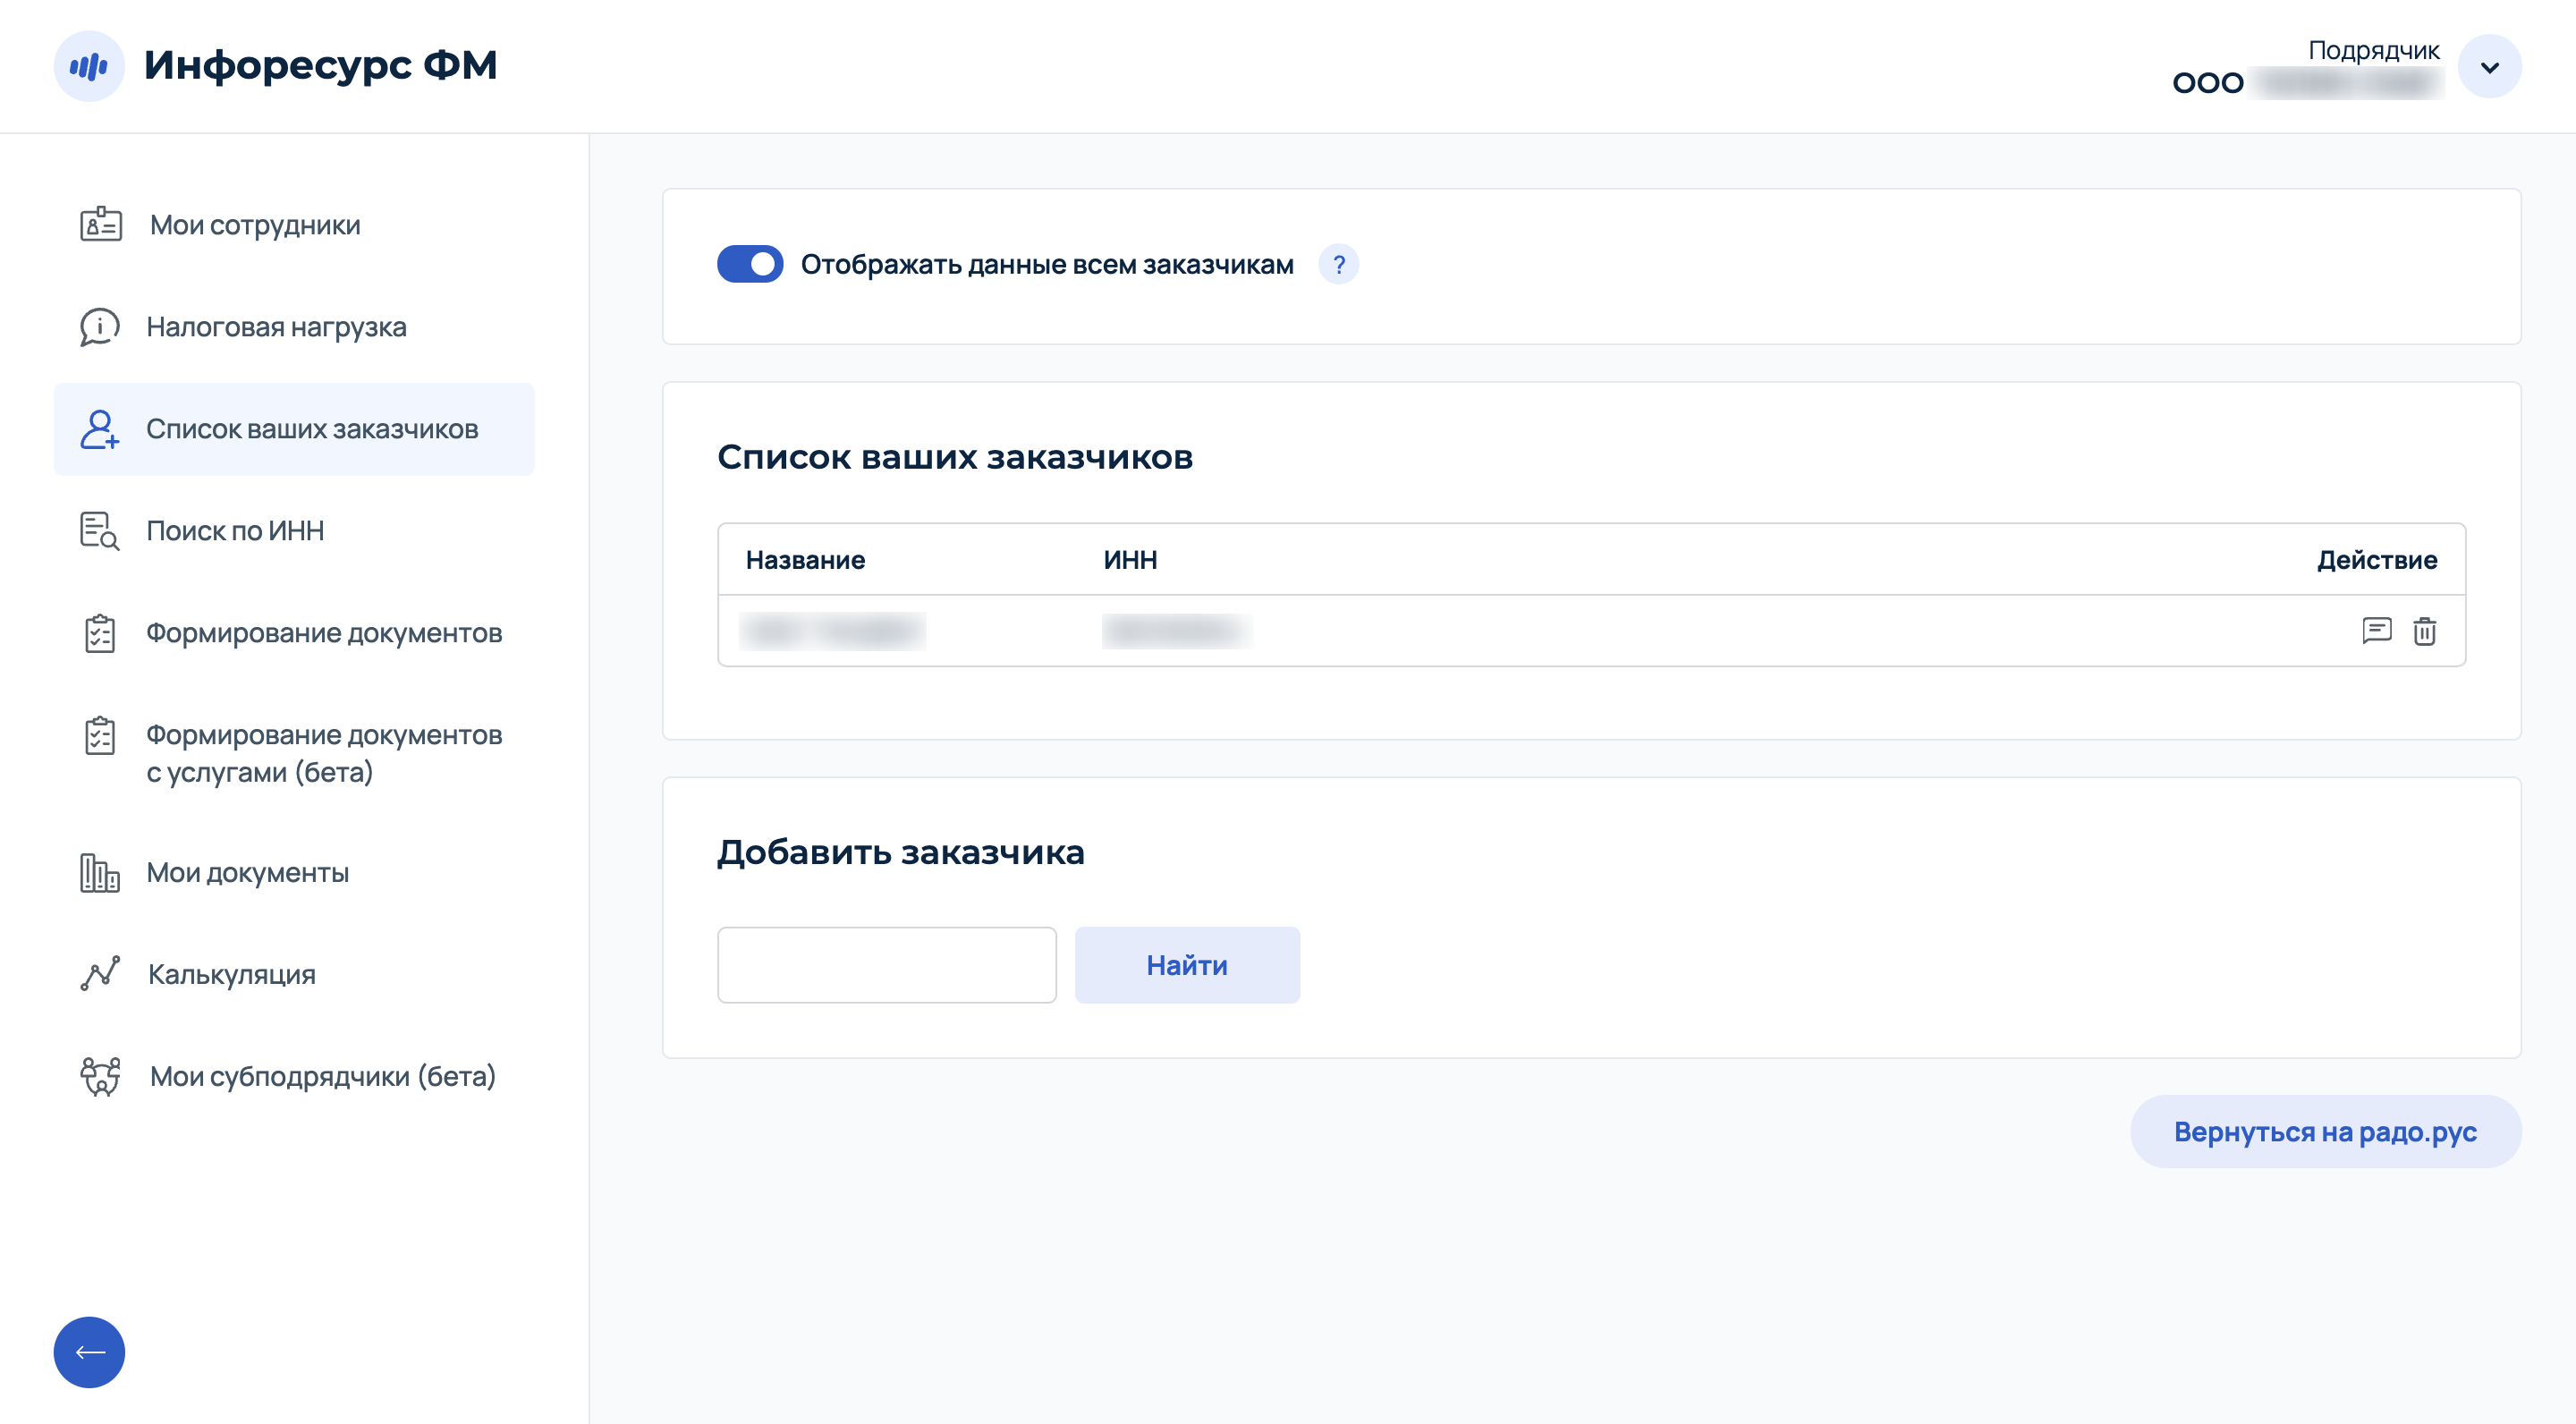
Task: Click the Формирование документов clipboard icon
Action: click(x=99, y=633)
